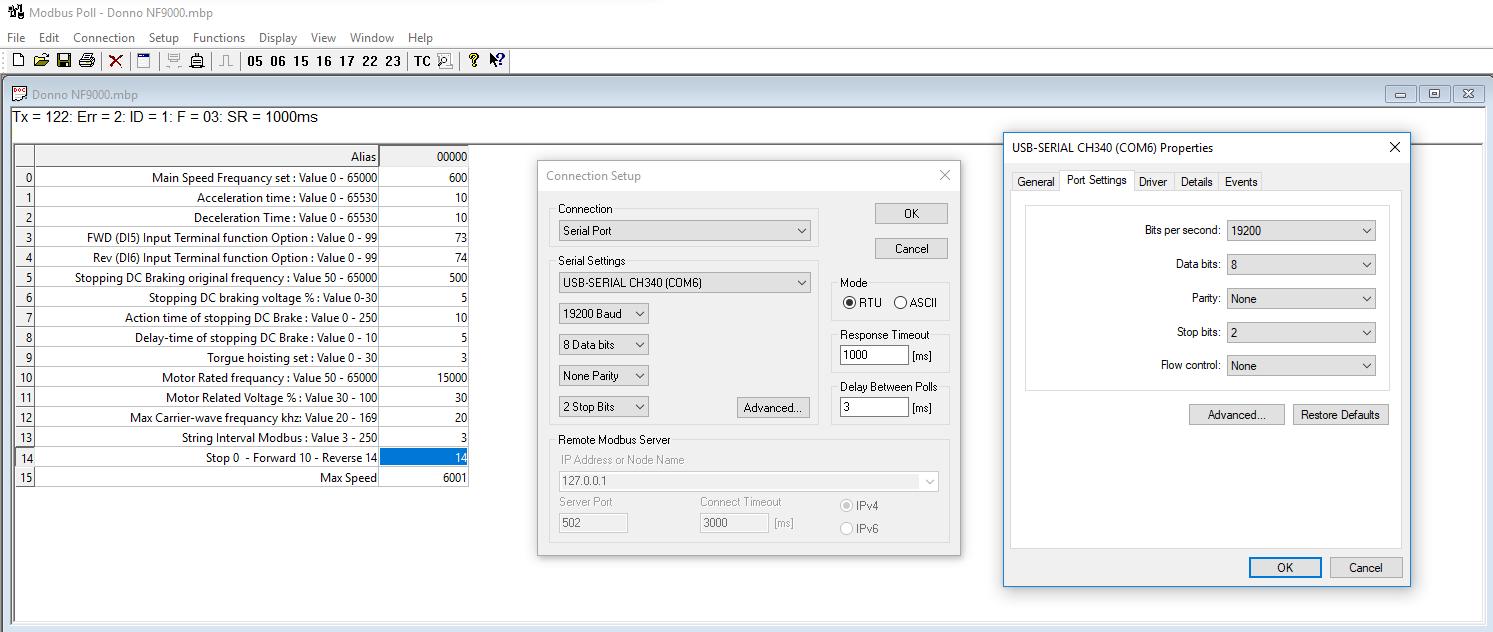
Task: Open the communication traffic magnifier icon
Action: click(445, 61)
